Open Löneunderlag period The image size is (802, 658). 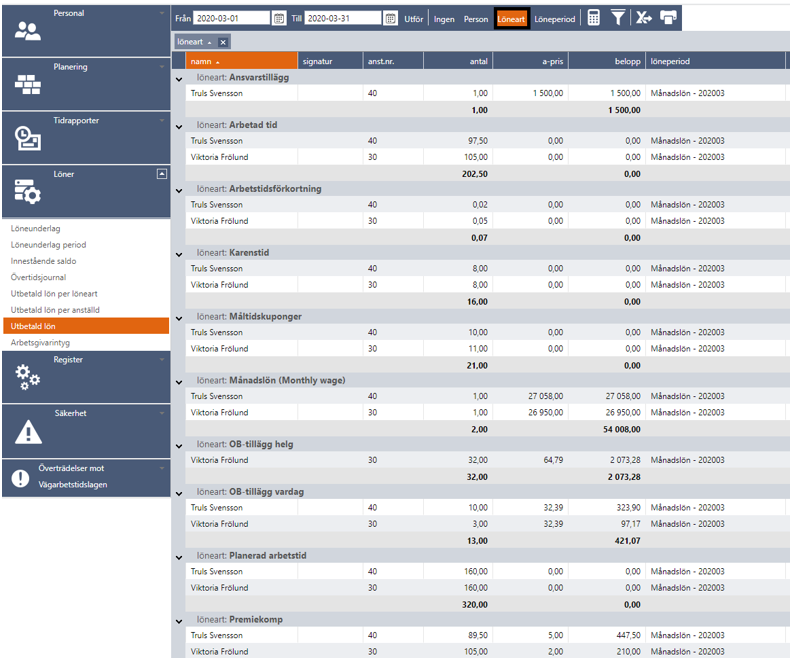click(49, 245)
